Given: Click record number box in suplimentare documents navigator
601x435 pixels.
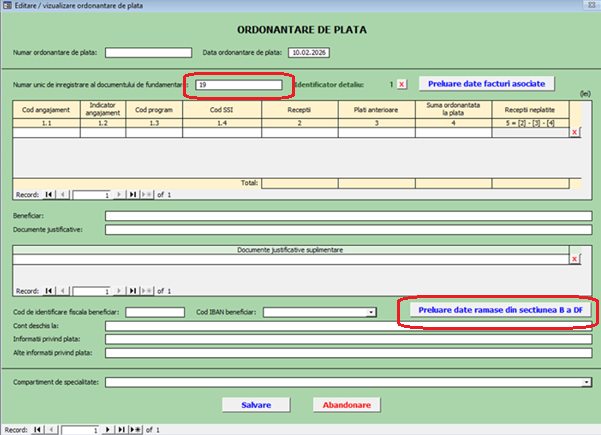Looking at the screenshot, I should pyautogui.click(x=92, y=291).
